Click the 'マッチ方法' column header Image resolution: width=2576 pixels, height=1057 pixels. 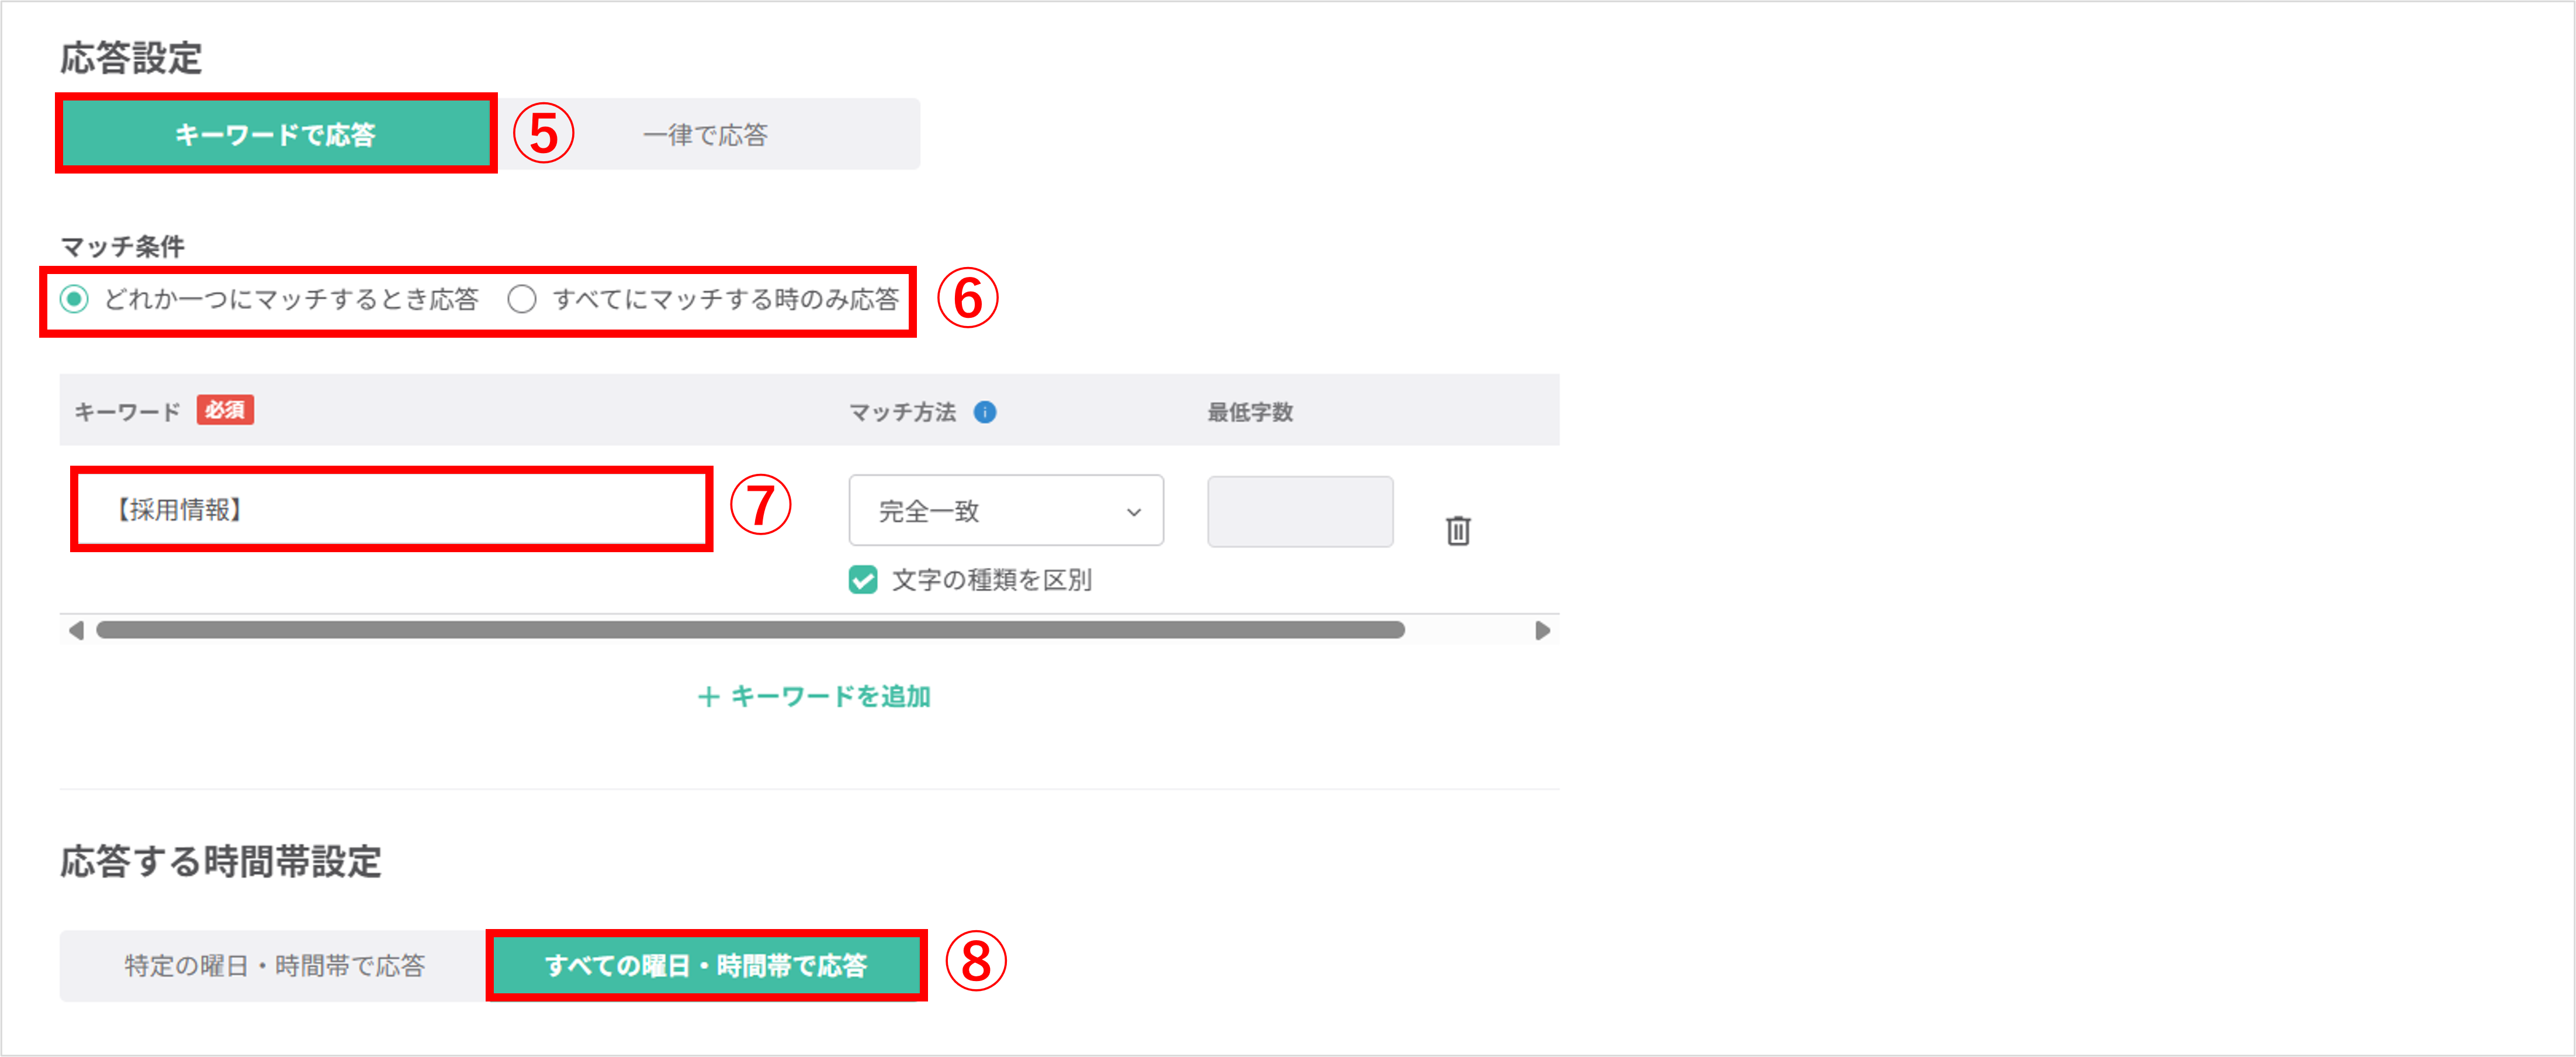coord(902,412)
